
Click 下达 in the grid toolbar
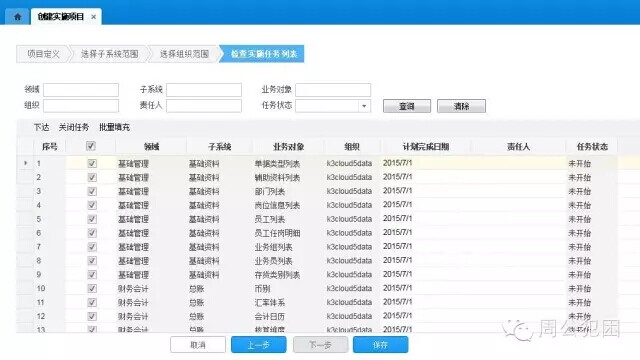(41, 127)
